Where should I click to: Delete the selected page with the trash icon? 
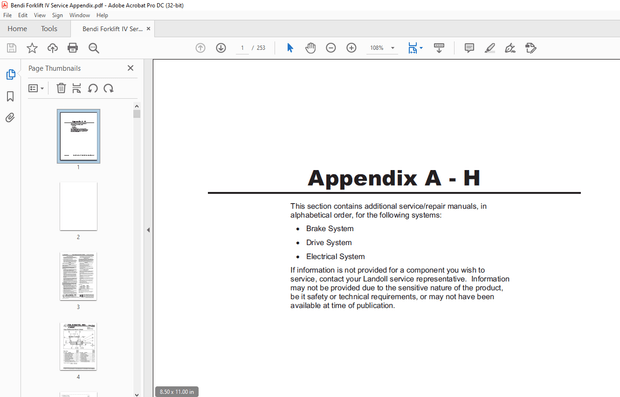tap(61, 88)
